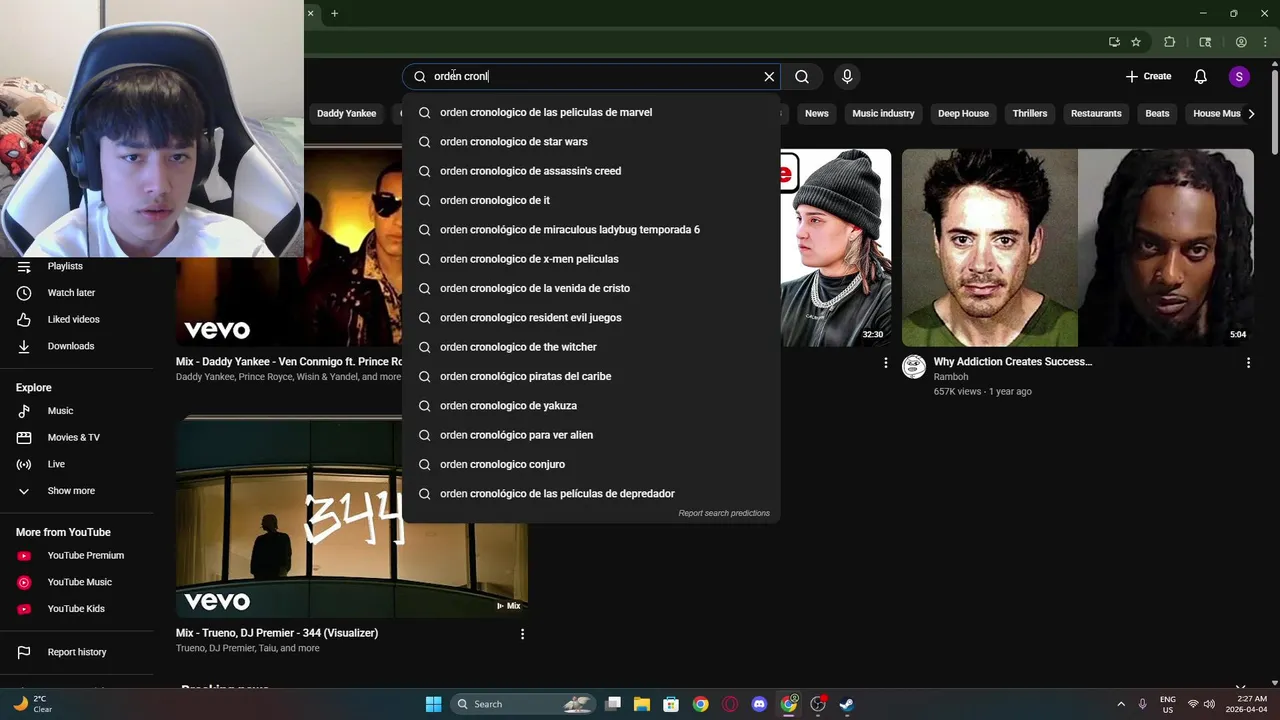Choose suggestion for assassin's creed
Viewport: 1280px width, 720px height.
[x=591, y=171]
